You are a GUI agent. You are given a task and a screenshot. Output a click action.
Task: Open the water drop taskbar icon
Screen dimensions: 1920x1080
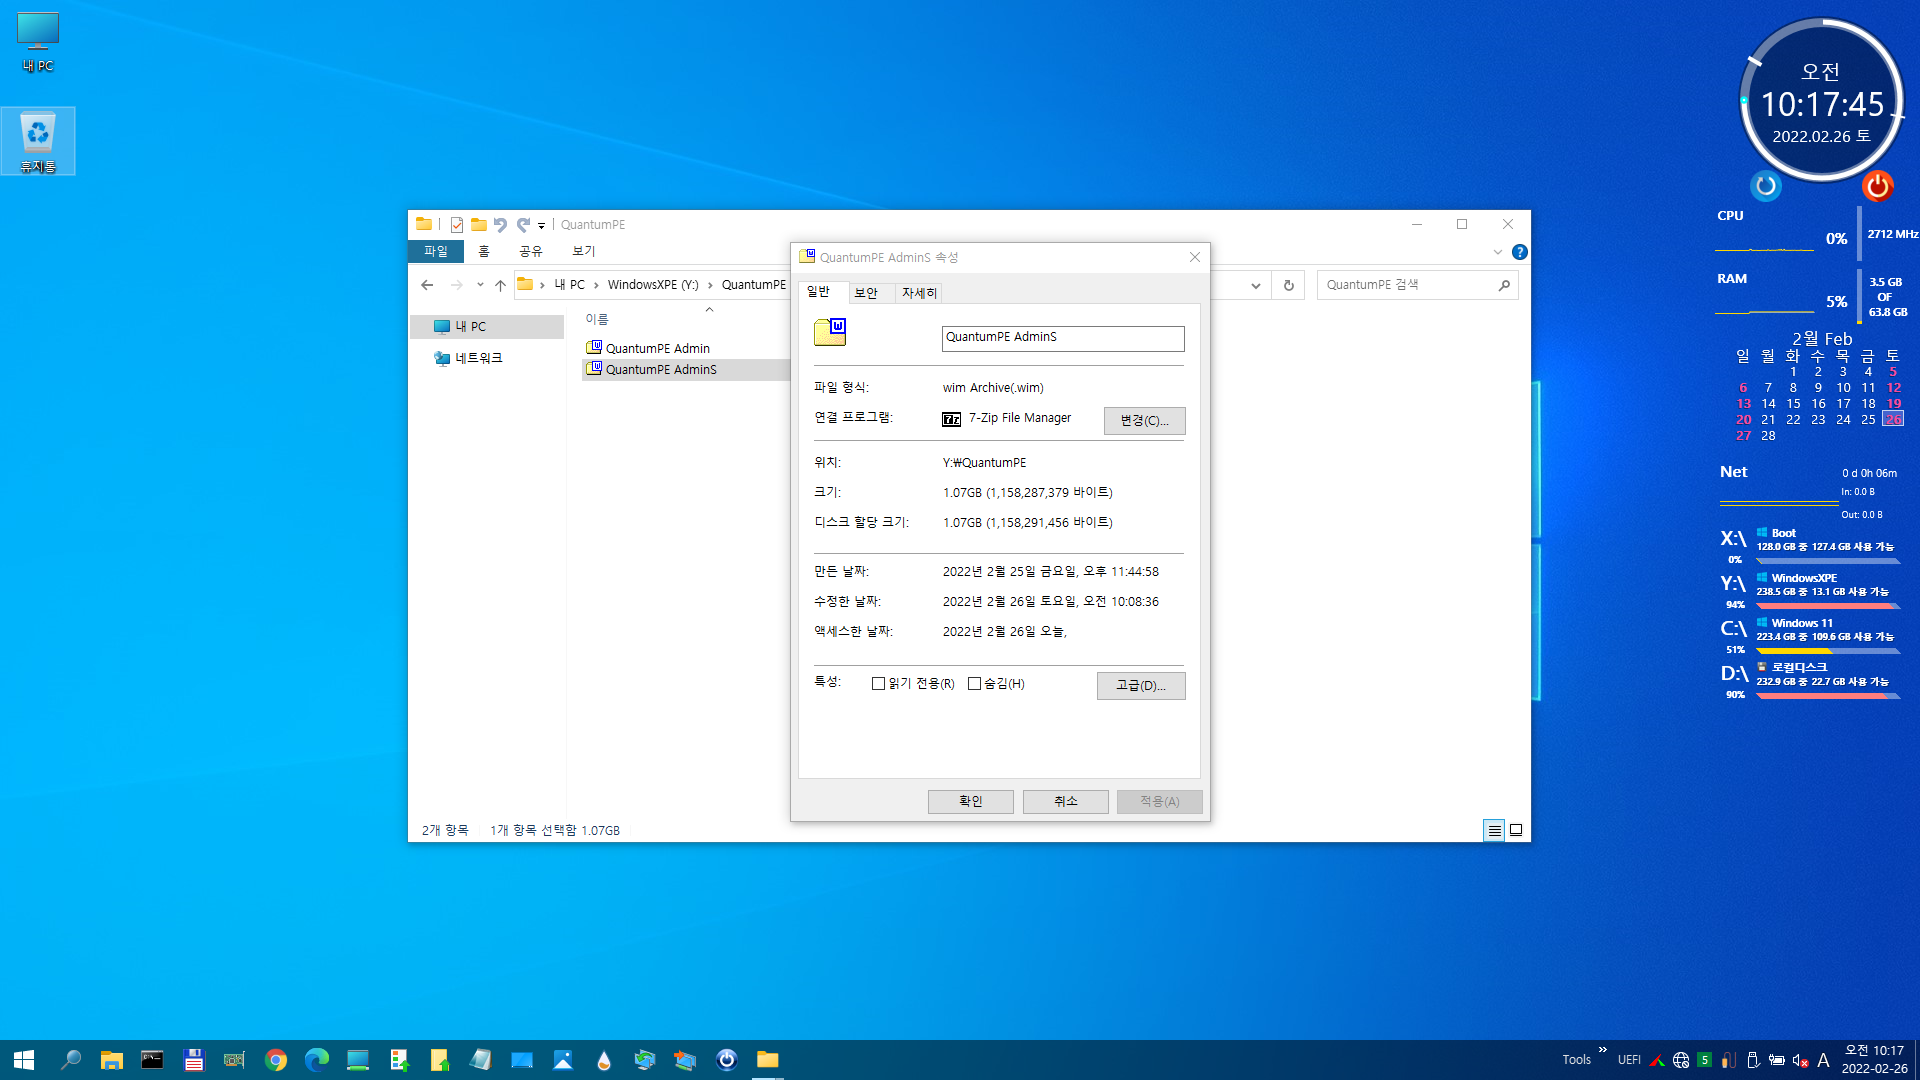point(603,1060)
